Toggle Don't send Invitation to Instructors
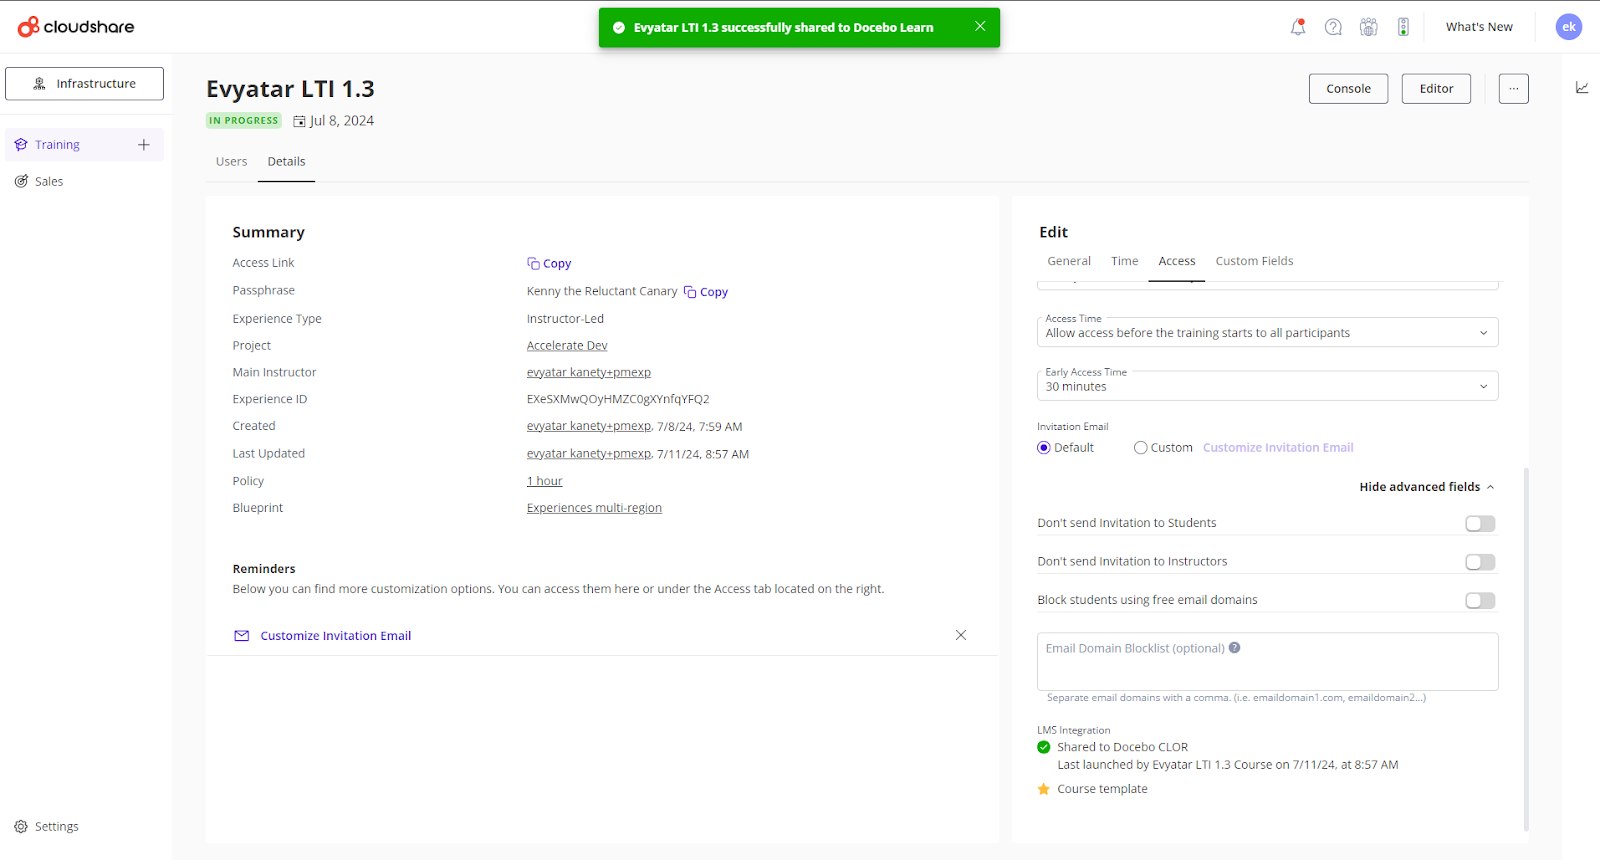The image size is (1600, 860). click(x=1480, y=562)
